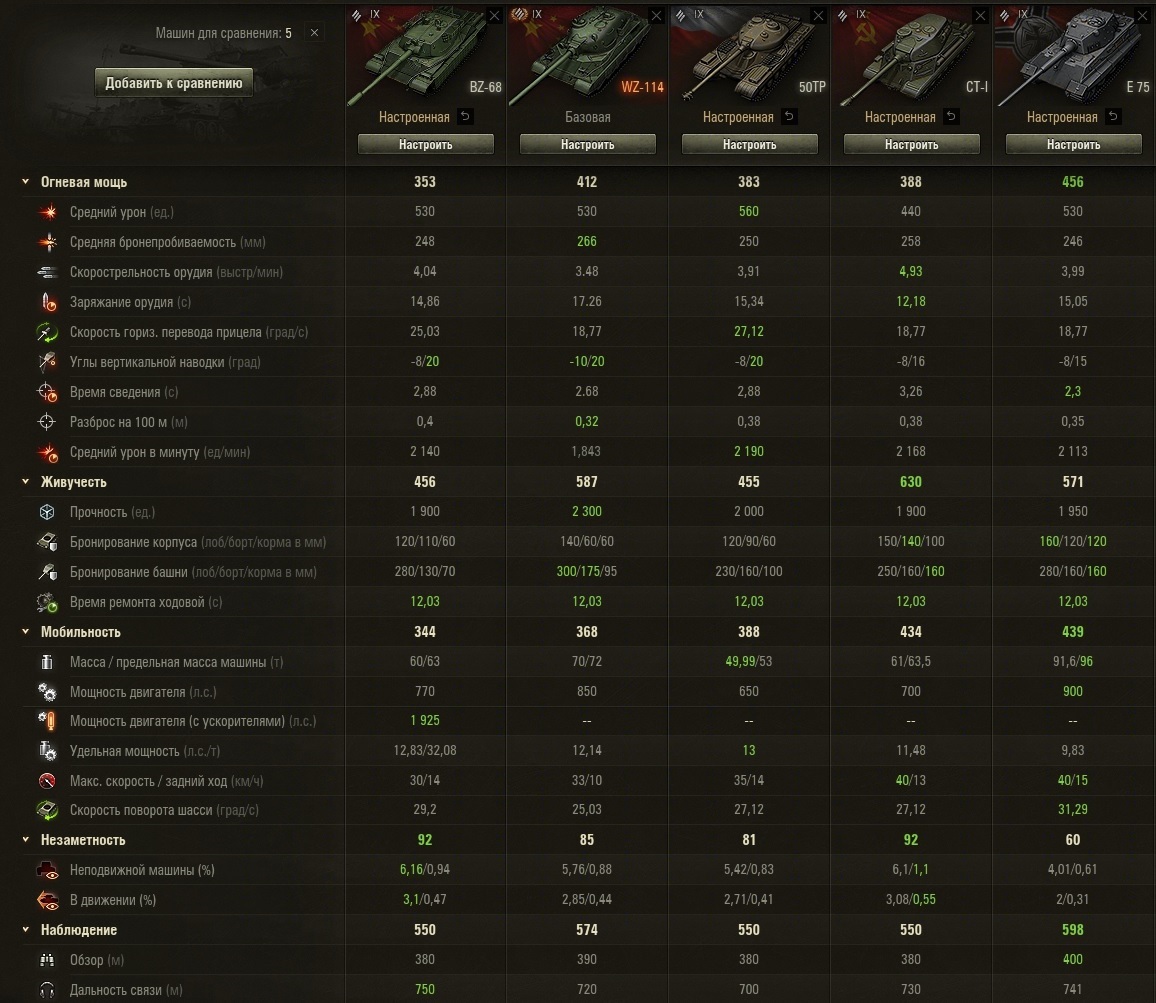Viewport: 1156px width, 1003px height.
Task: Click Настроить under the 50TP tank
Action: click(x=750, y=145)
